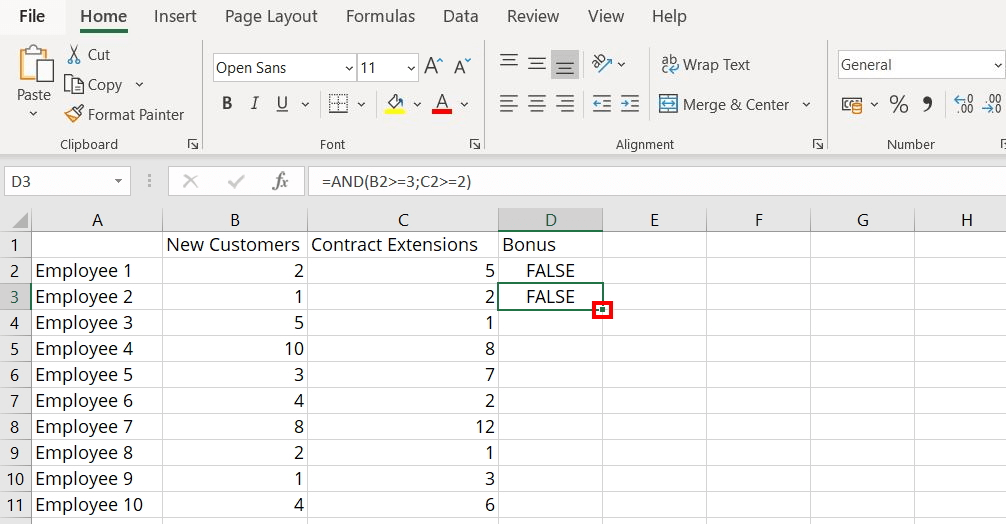
Task: Open the Borders grid icon
Action: pyautogui.click(x=338, y=103)
